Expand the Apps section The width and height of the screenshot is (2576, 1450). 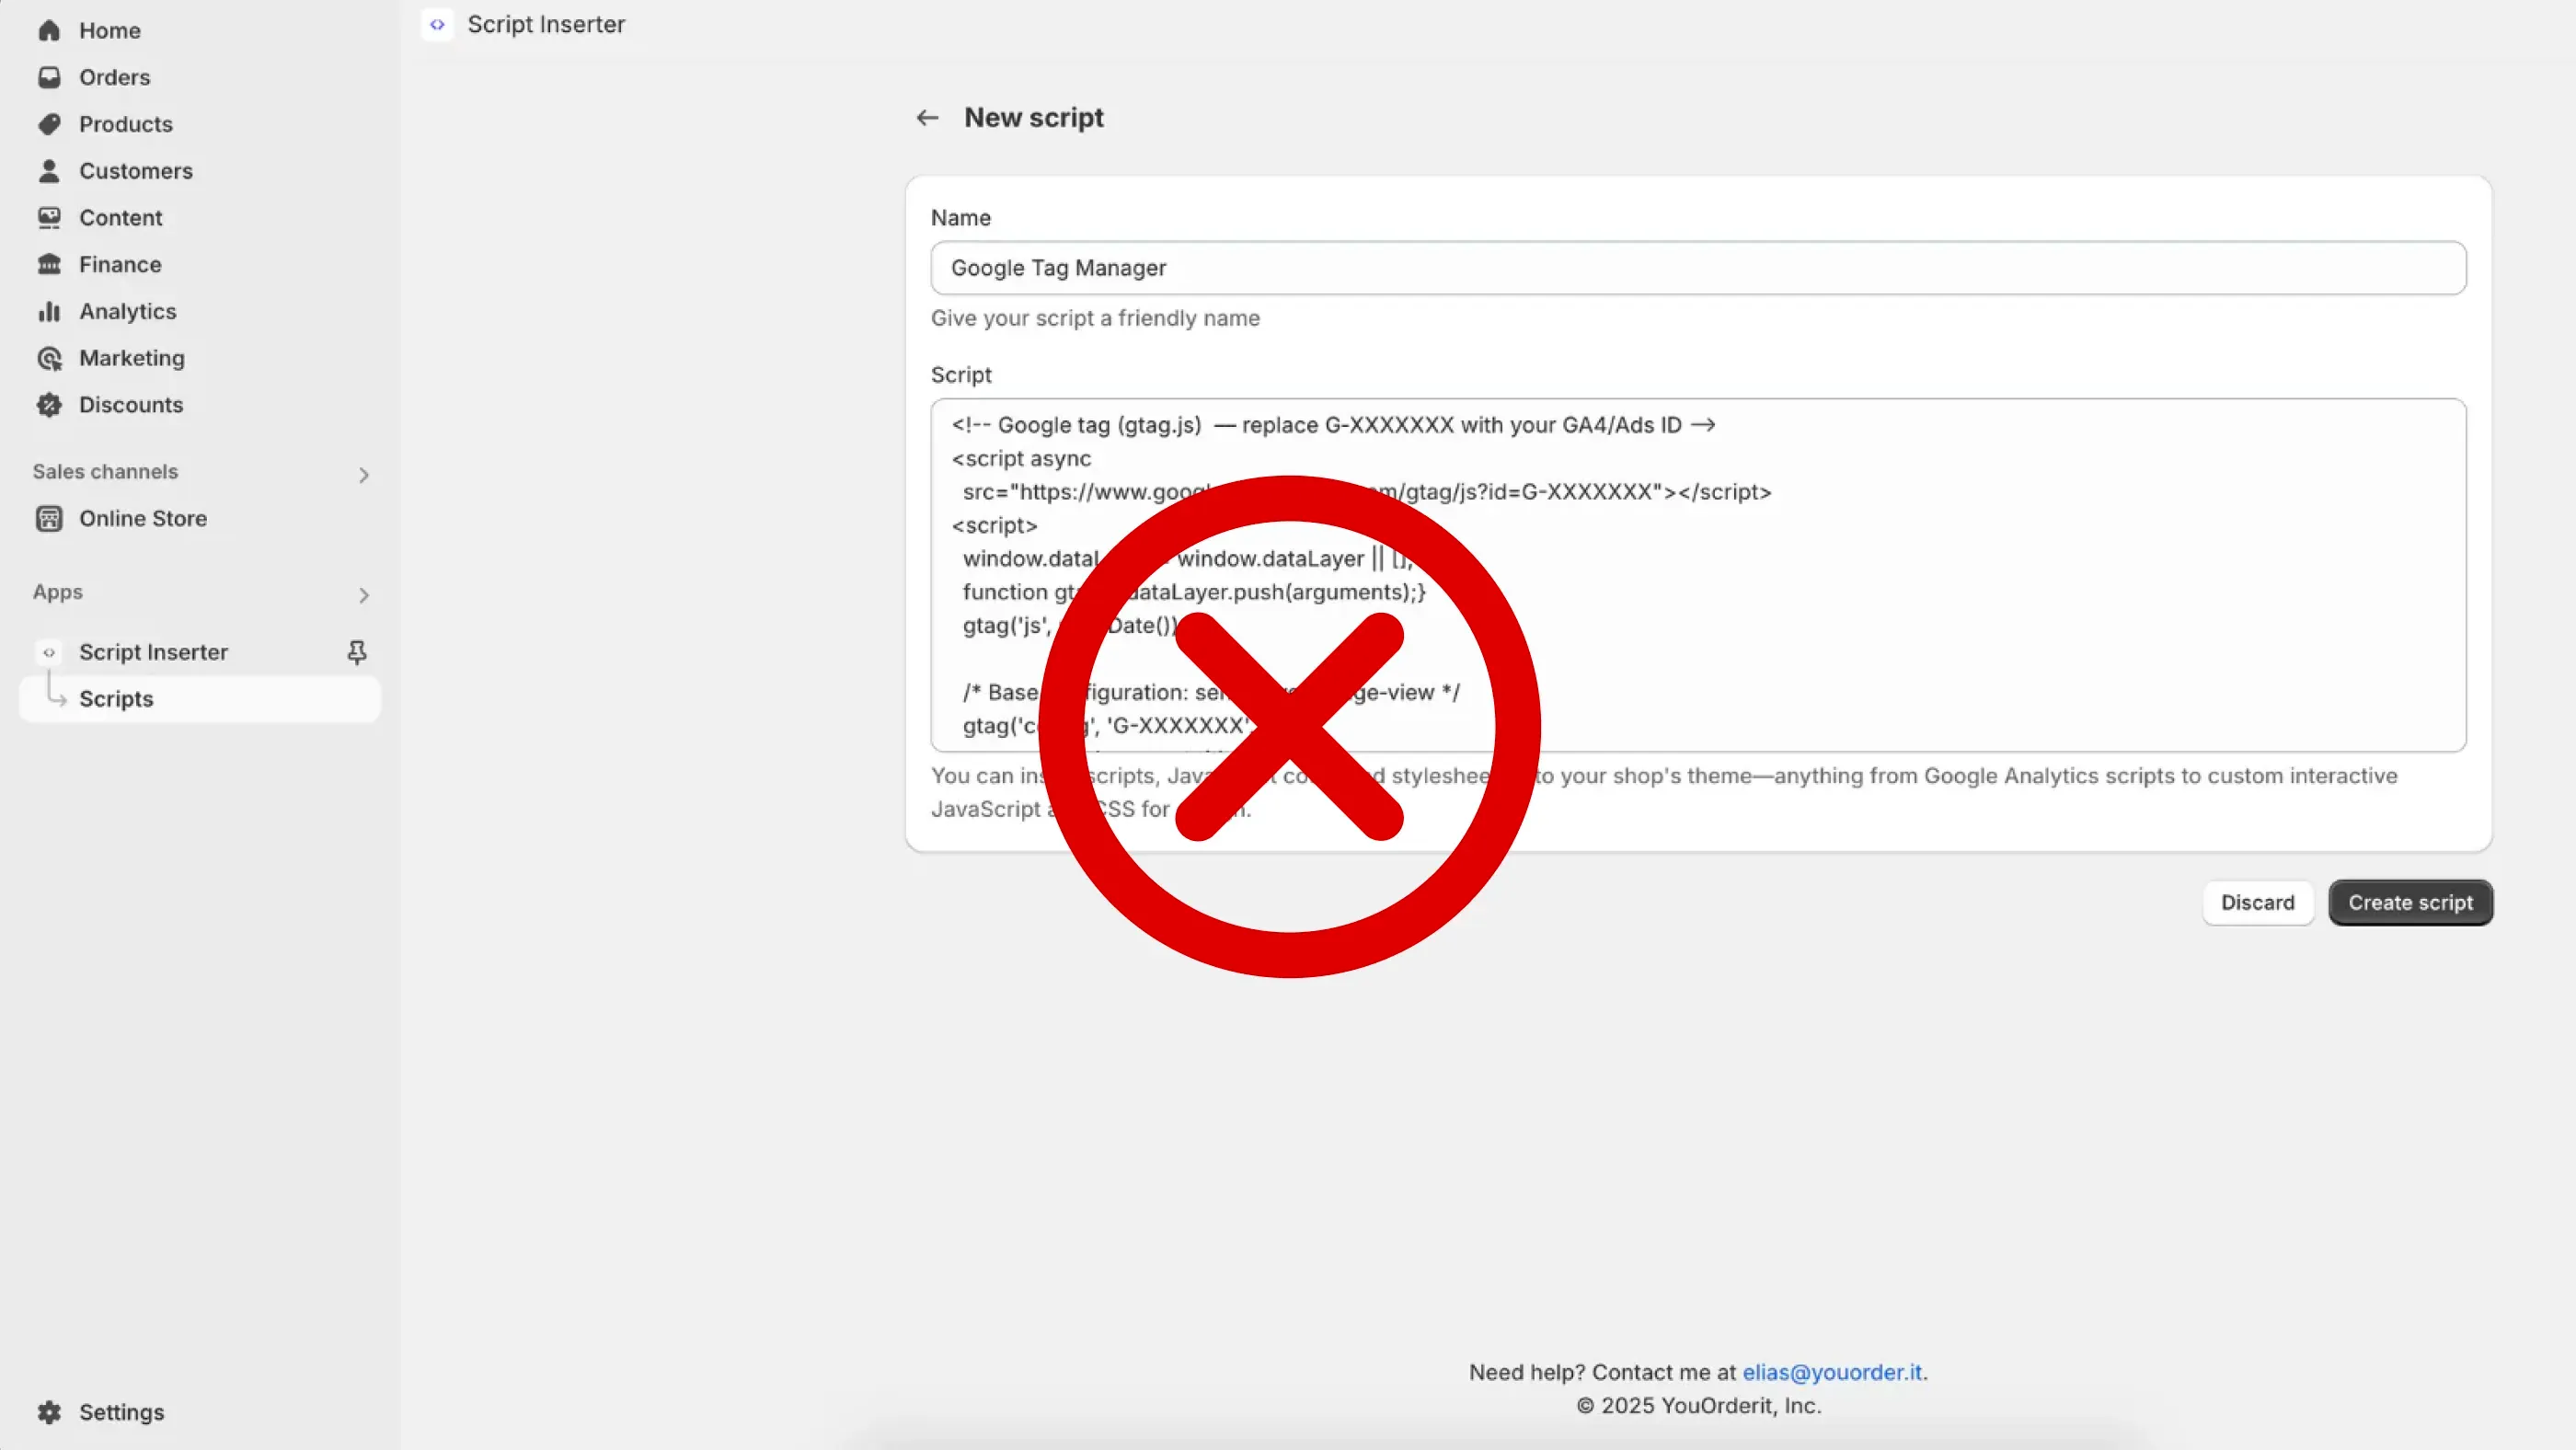point(363,595)
